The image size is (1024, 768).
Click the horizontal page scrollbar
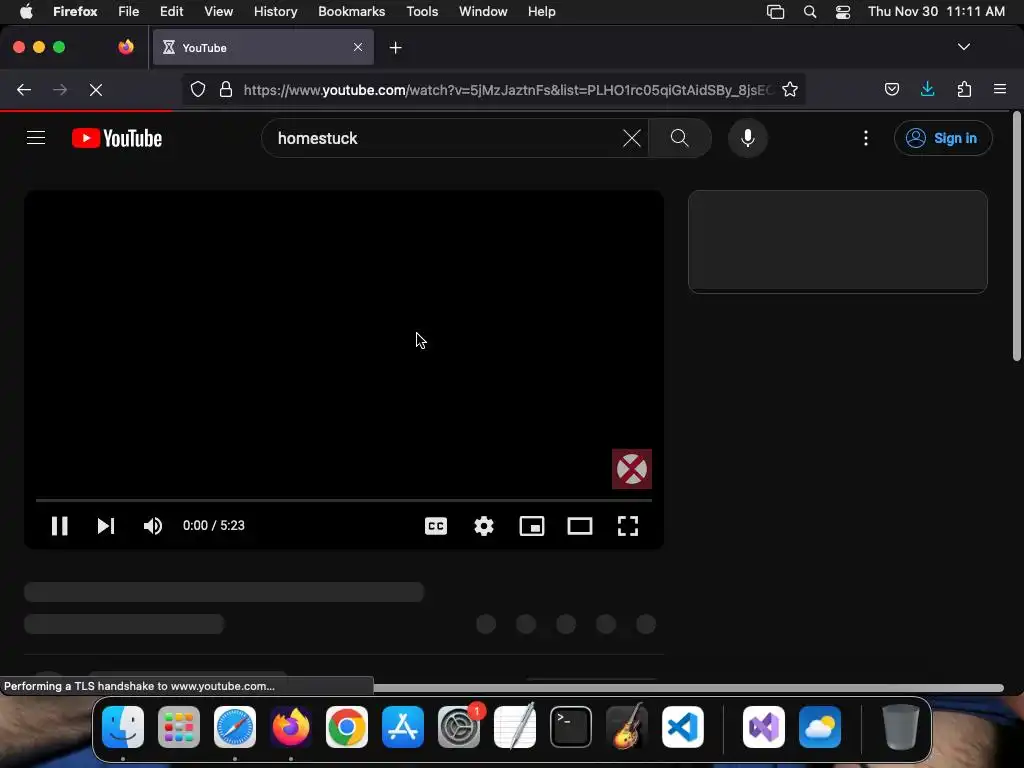(x=688, y=688)
